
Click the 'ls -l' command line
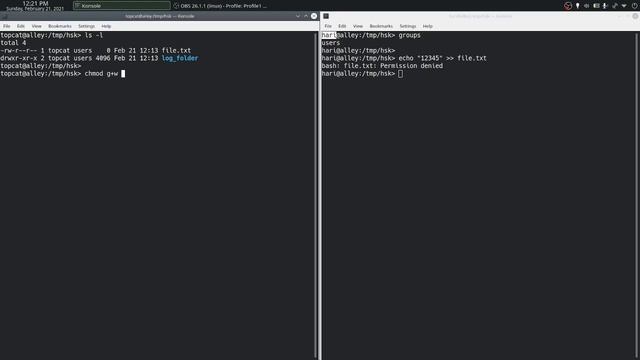tap(51, 36)
